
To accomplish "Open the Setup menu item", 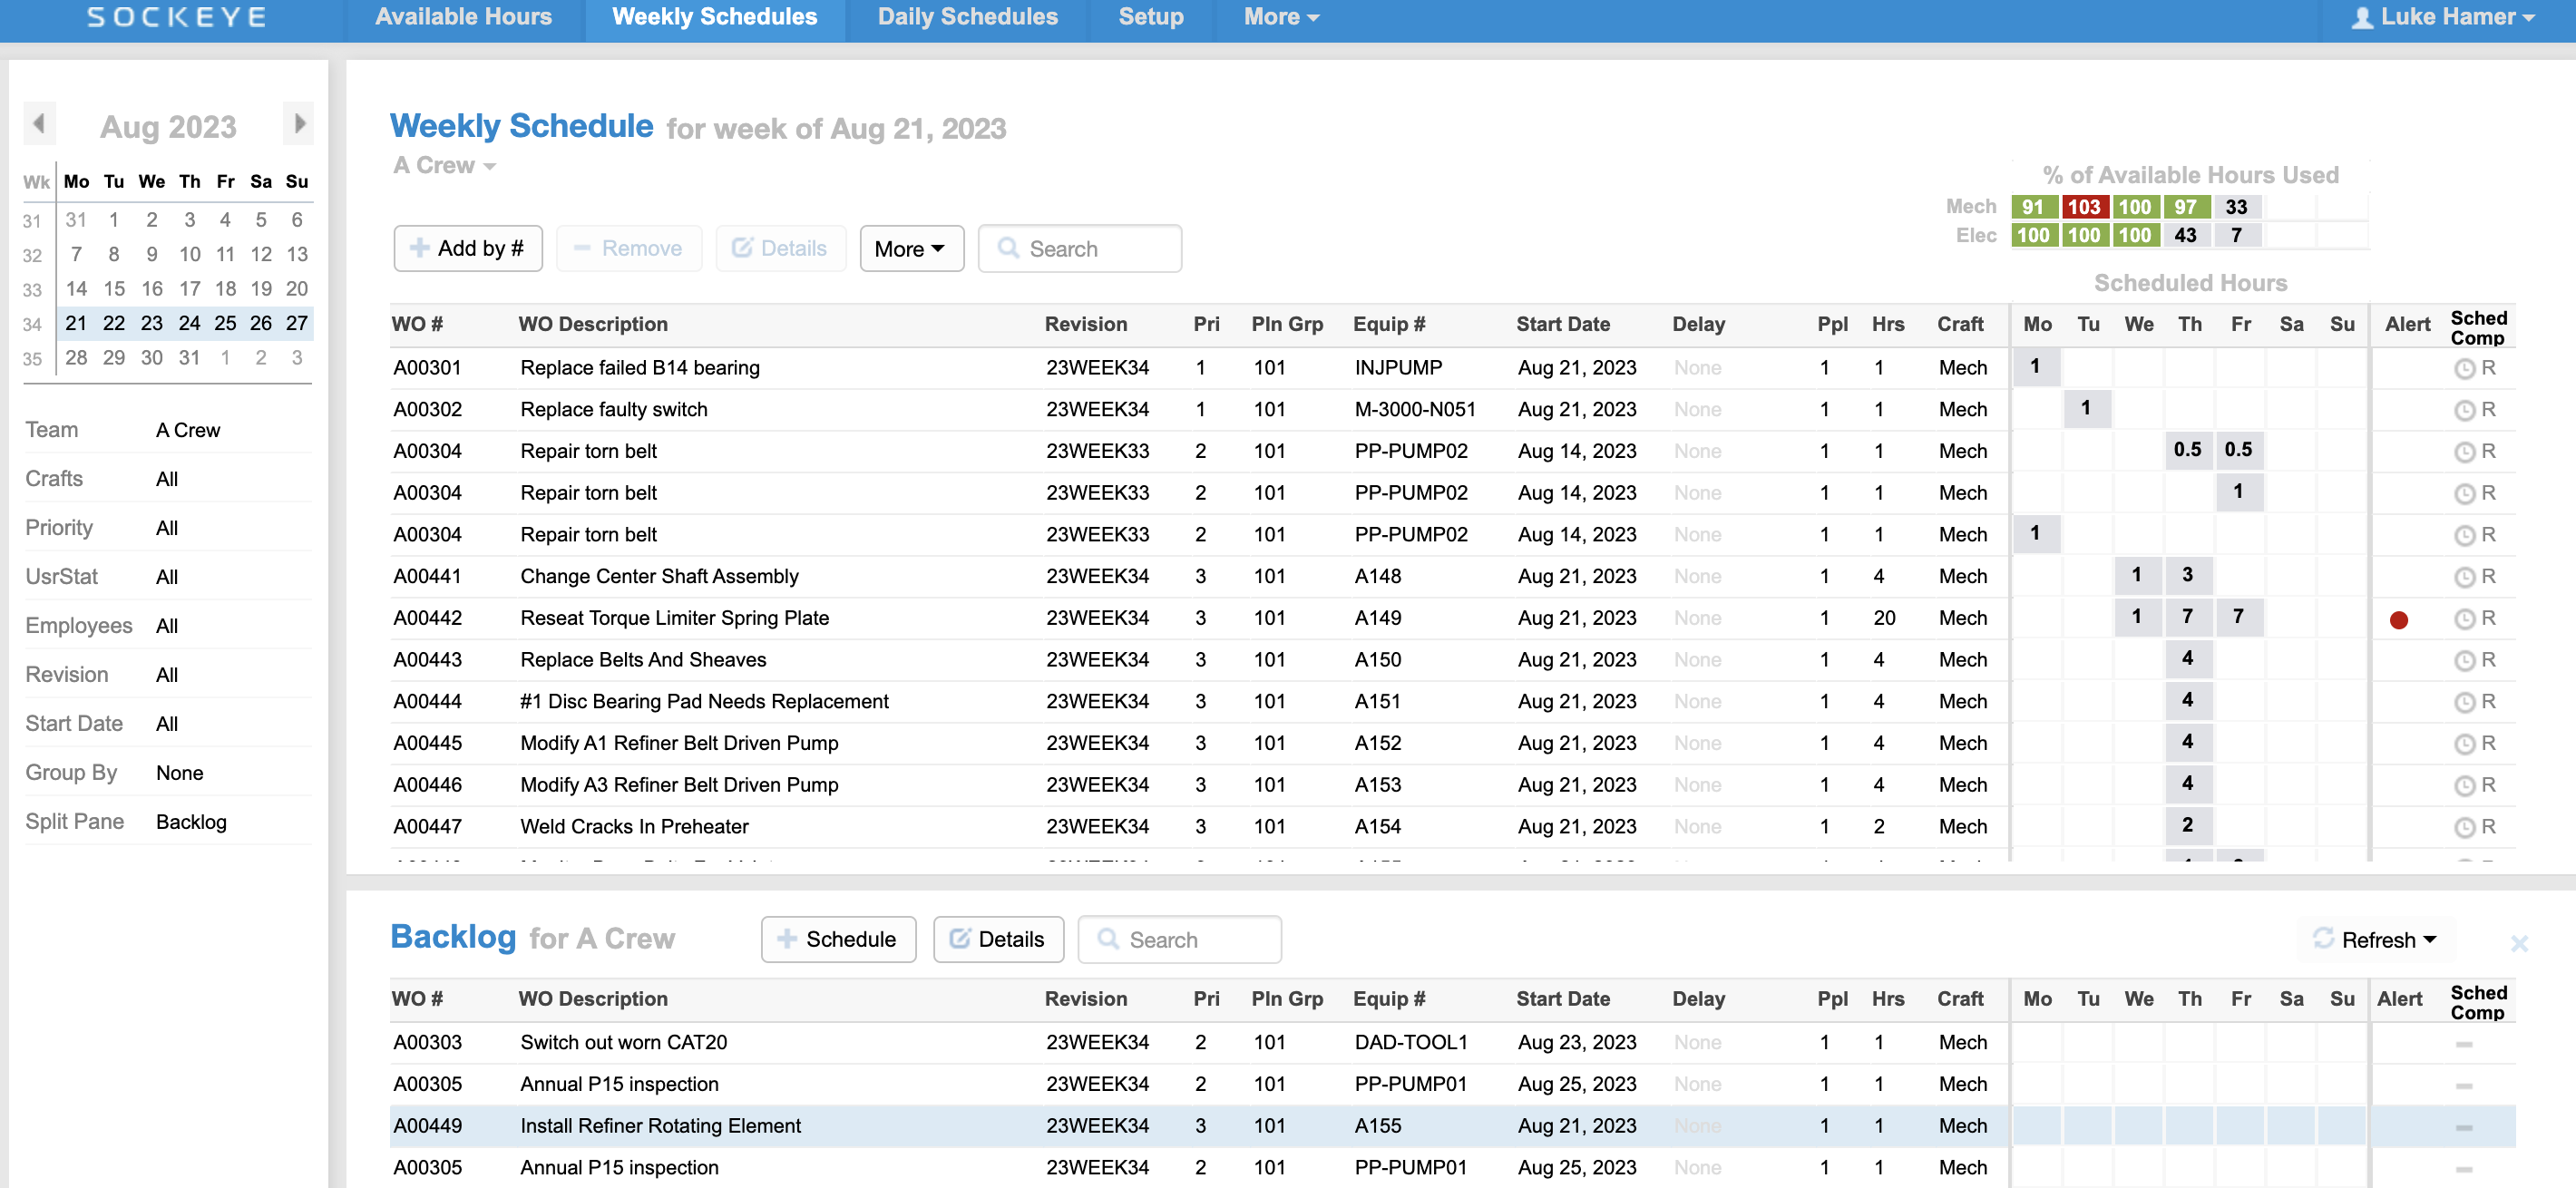I will click(x=1150, y=16).
